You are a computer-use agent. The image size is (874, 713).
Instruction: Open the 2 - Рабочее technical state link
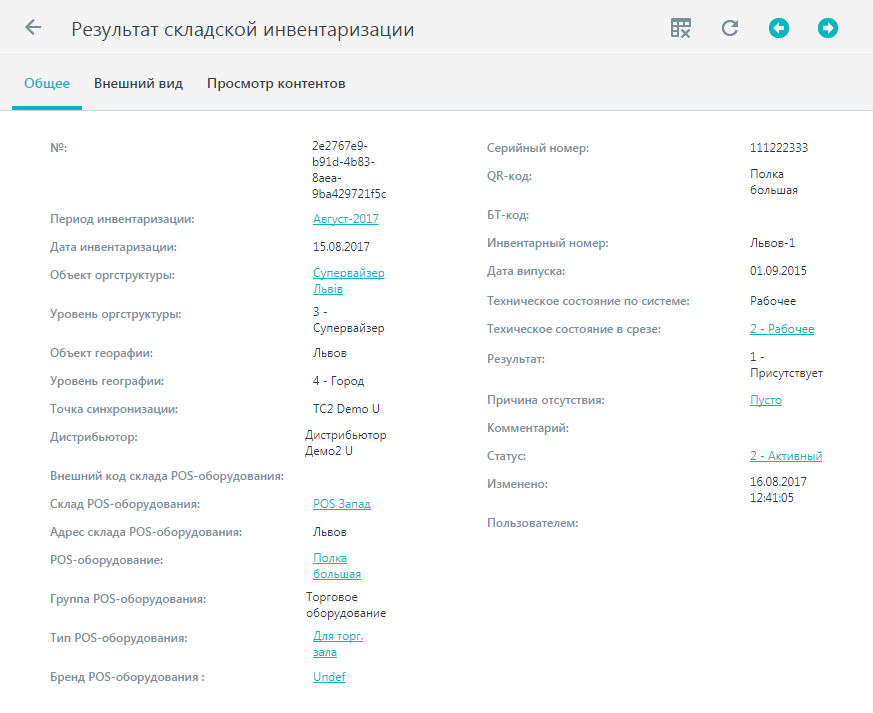click(781, 329)
